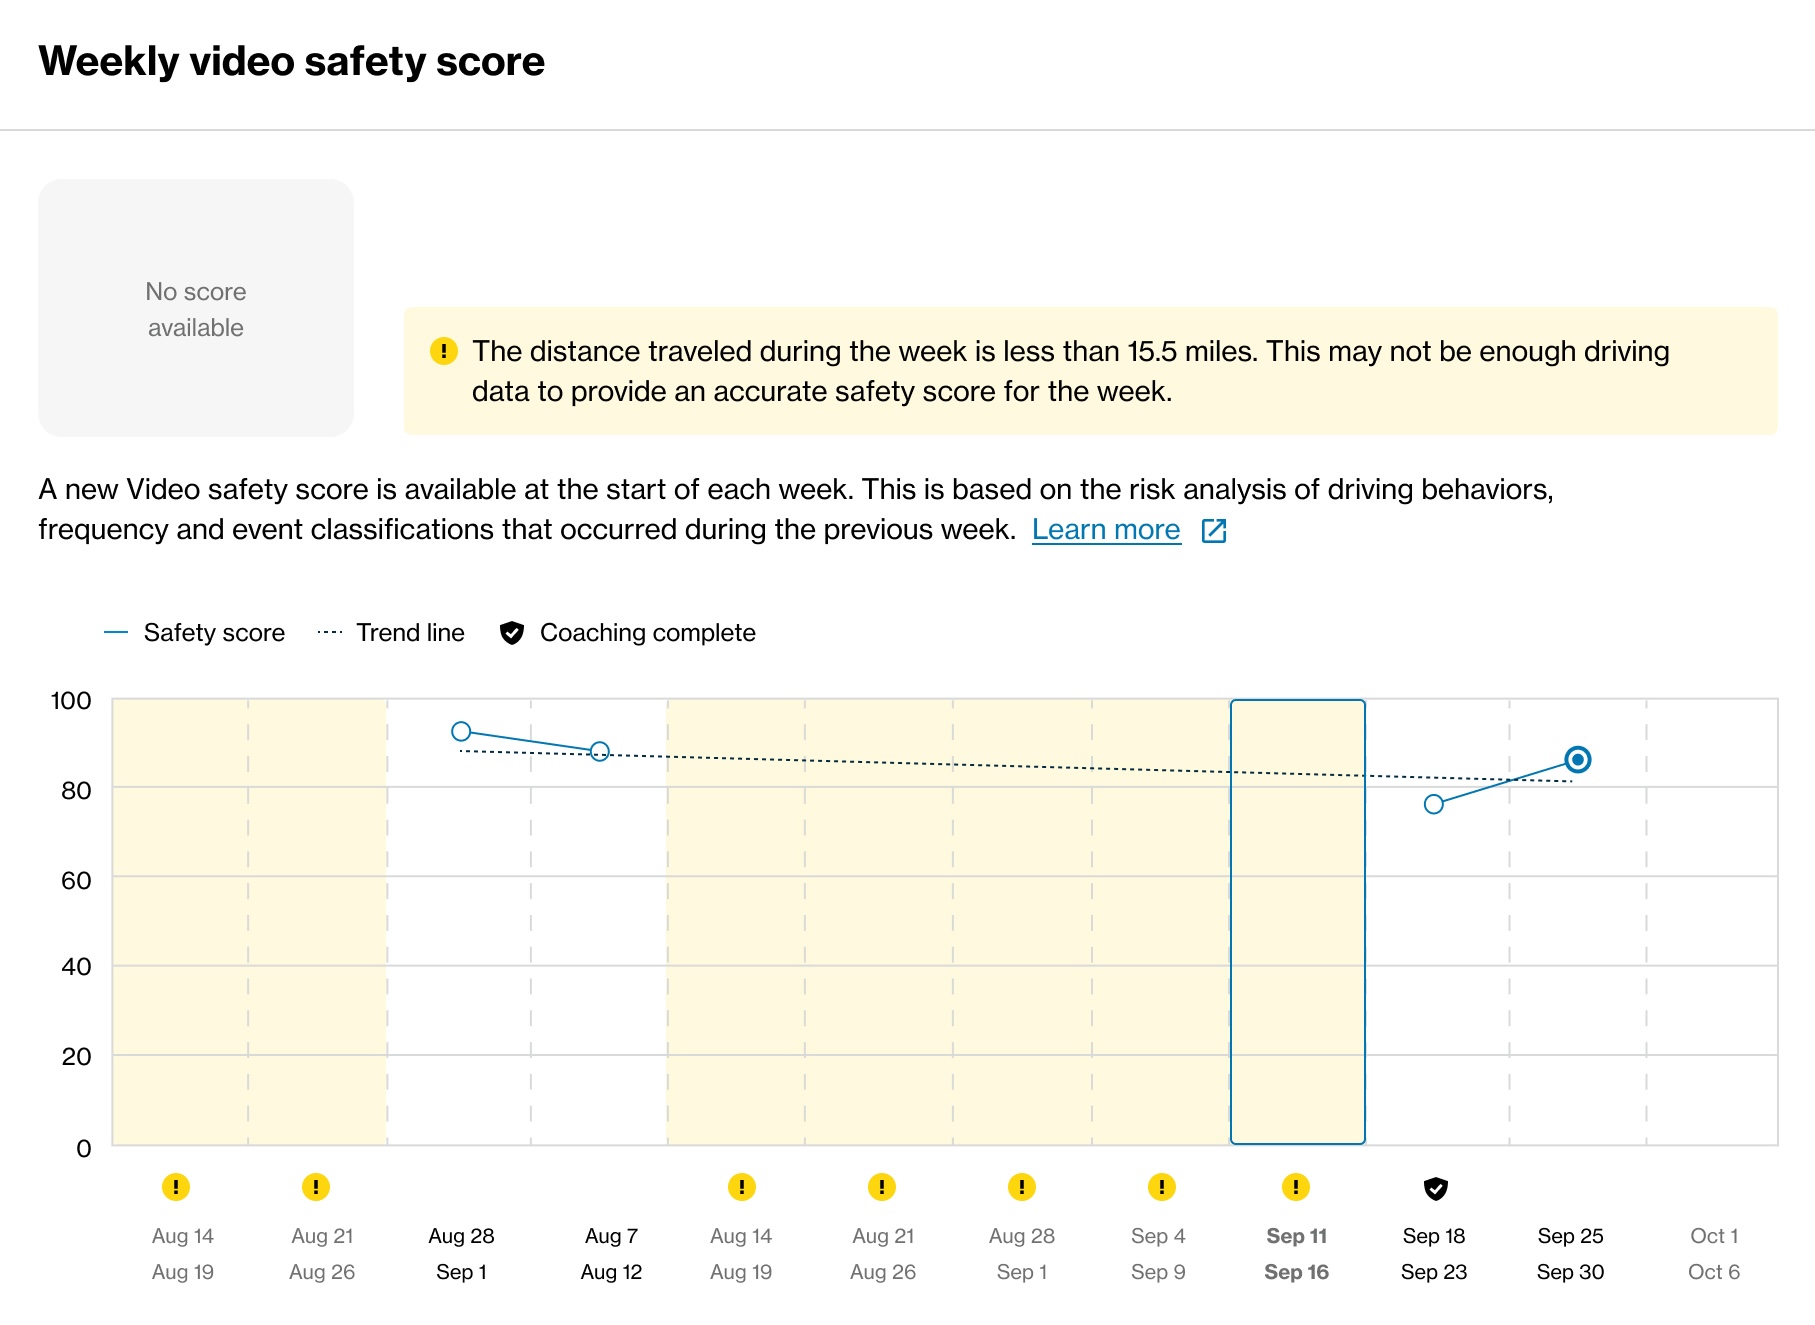The height and width of the screenshot is (1325, 1815).
Task: Select the Aug 7 – Aug 12 score point
Action: [x=600, y=751]
